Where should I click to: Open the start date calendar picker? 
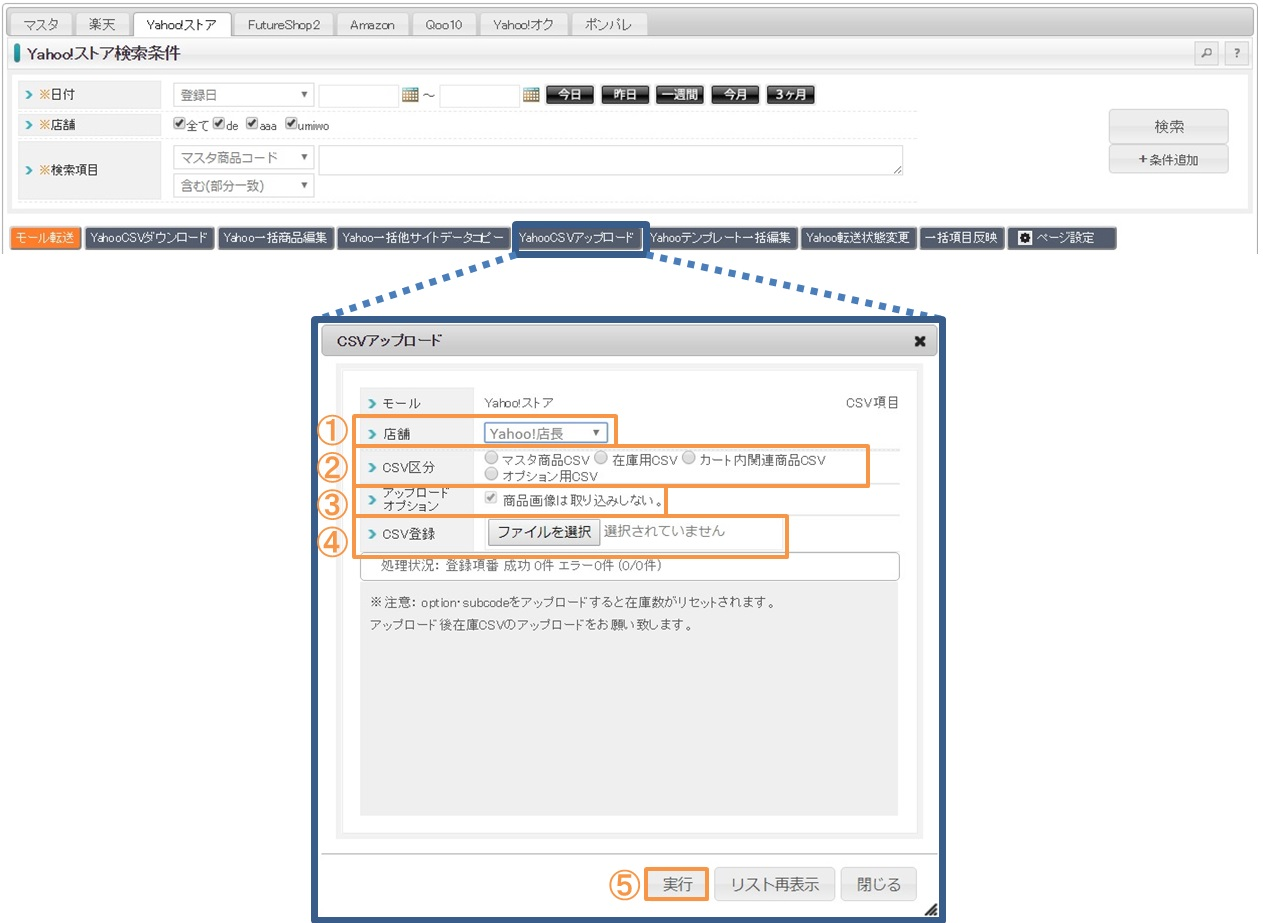[x=409, y=95]
